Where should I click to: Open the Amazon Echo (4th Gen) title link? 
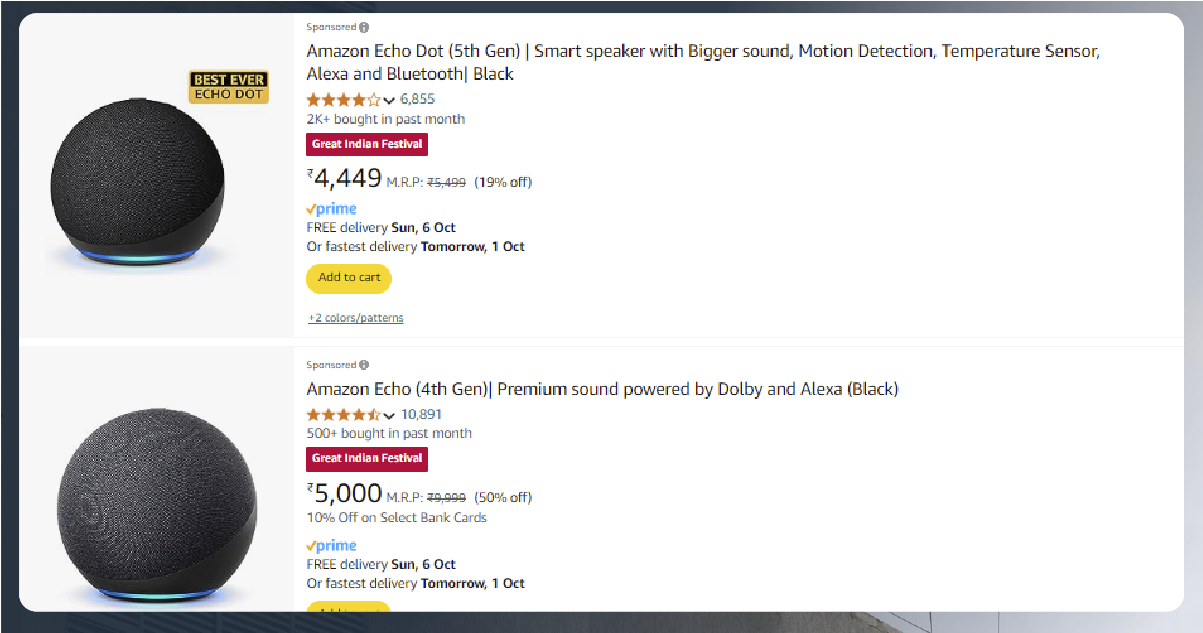[x=602, y=389]
